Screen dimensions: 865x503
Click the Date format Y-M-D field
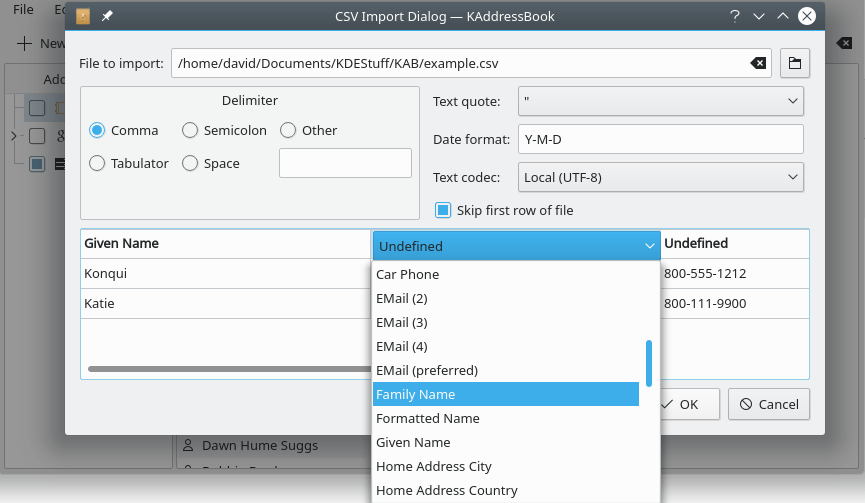pos(660,139)
